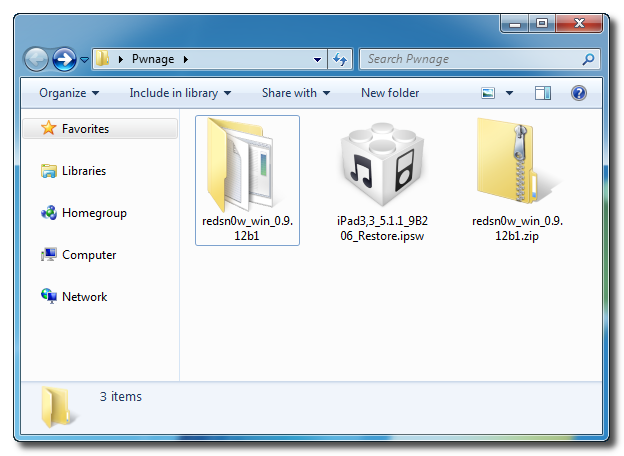Select Computer in navigation pane
The height and width of the screenshot is (456, 624).
coord(89,255)
